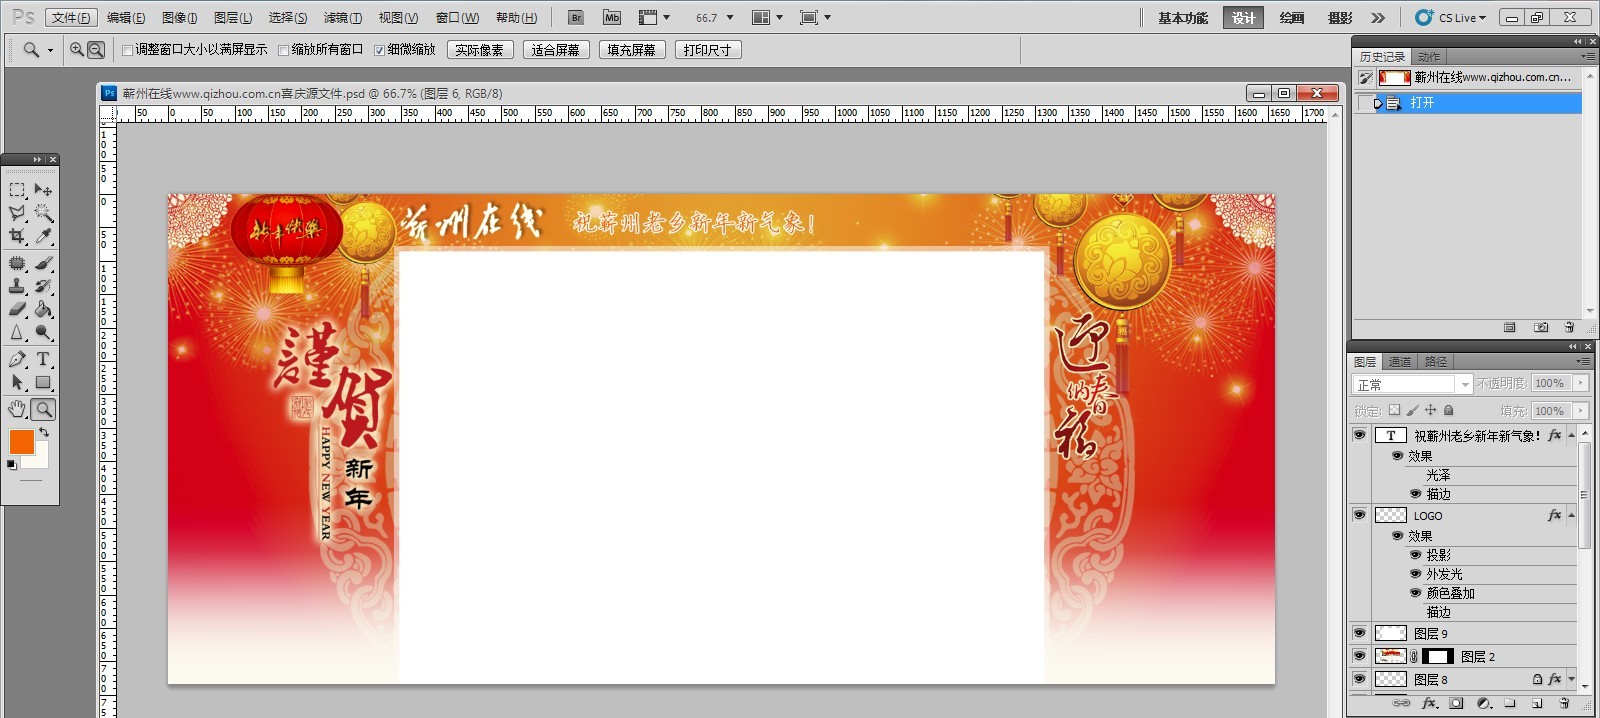Select the Rectangle shape tool
Screen dimensions: 1600x718
click(43, 382)
